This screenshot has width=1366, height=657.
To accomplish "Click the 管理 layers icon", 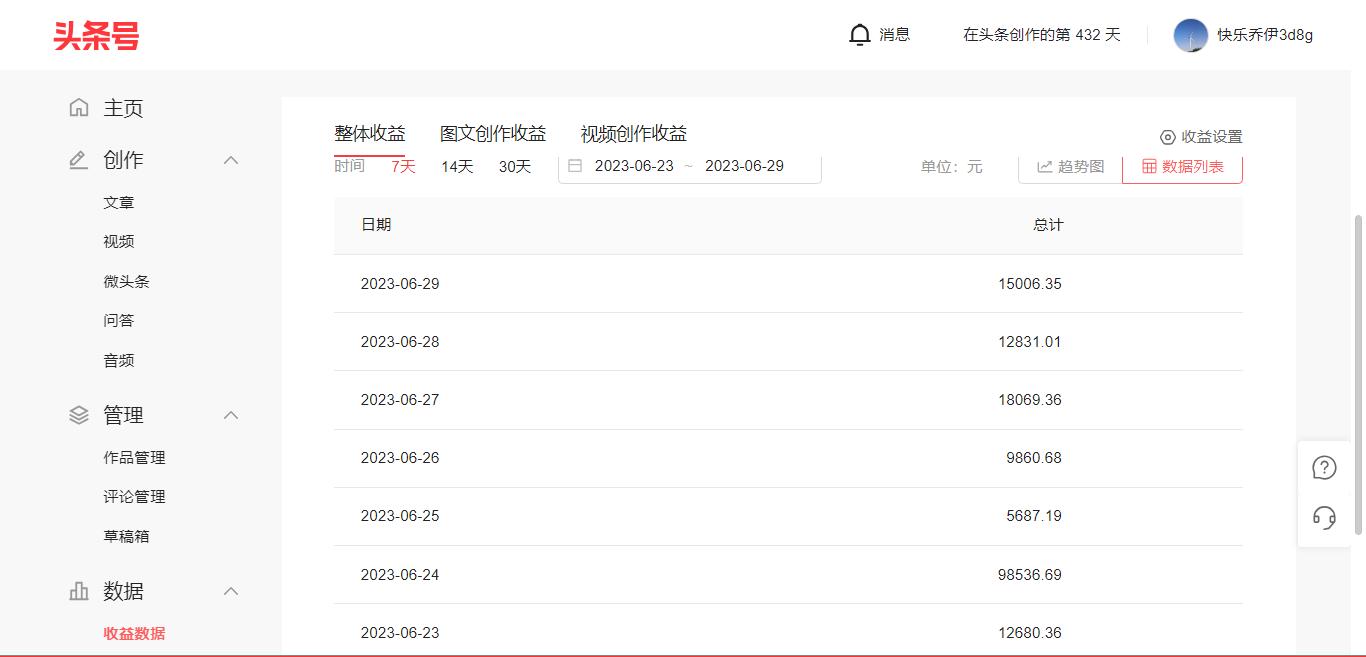I will (x=76, y=414).
